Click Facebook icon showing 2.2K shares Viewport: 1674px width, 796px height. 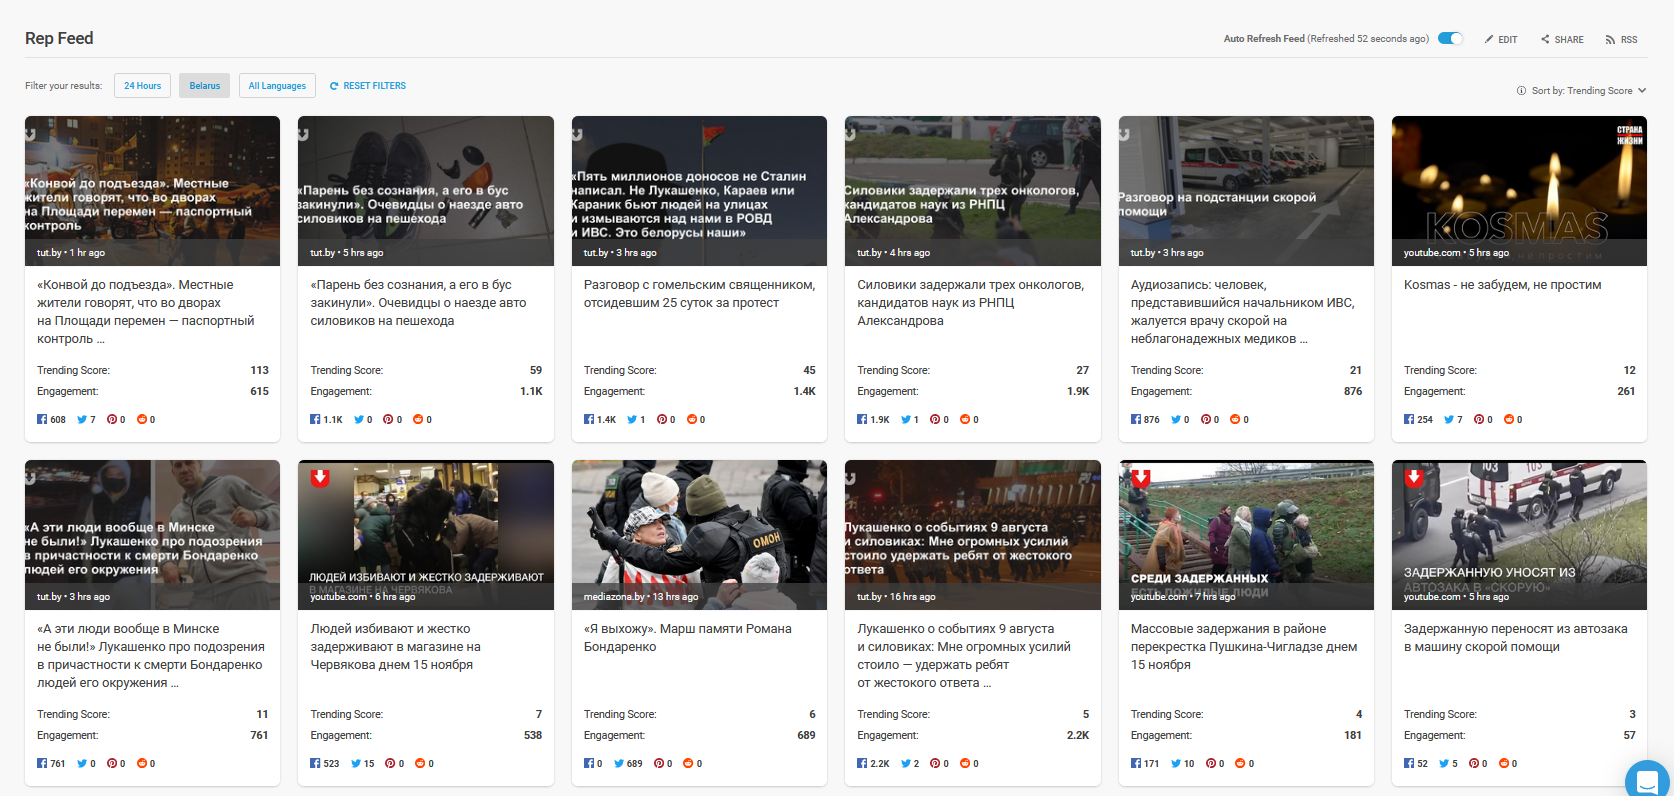[x=862, y=764]
